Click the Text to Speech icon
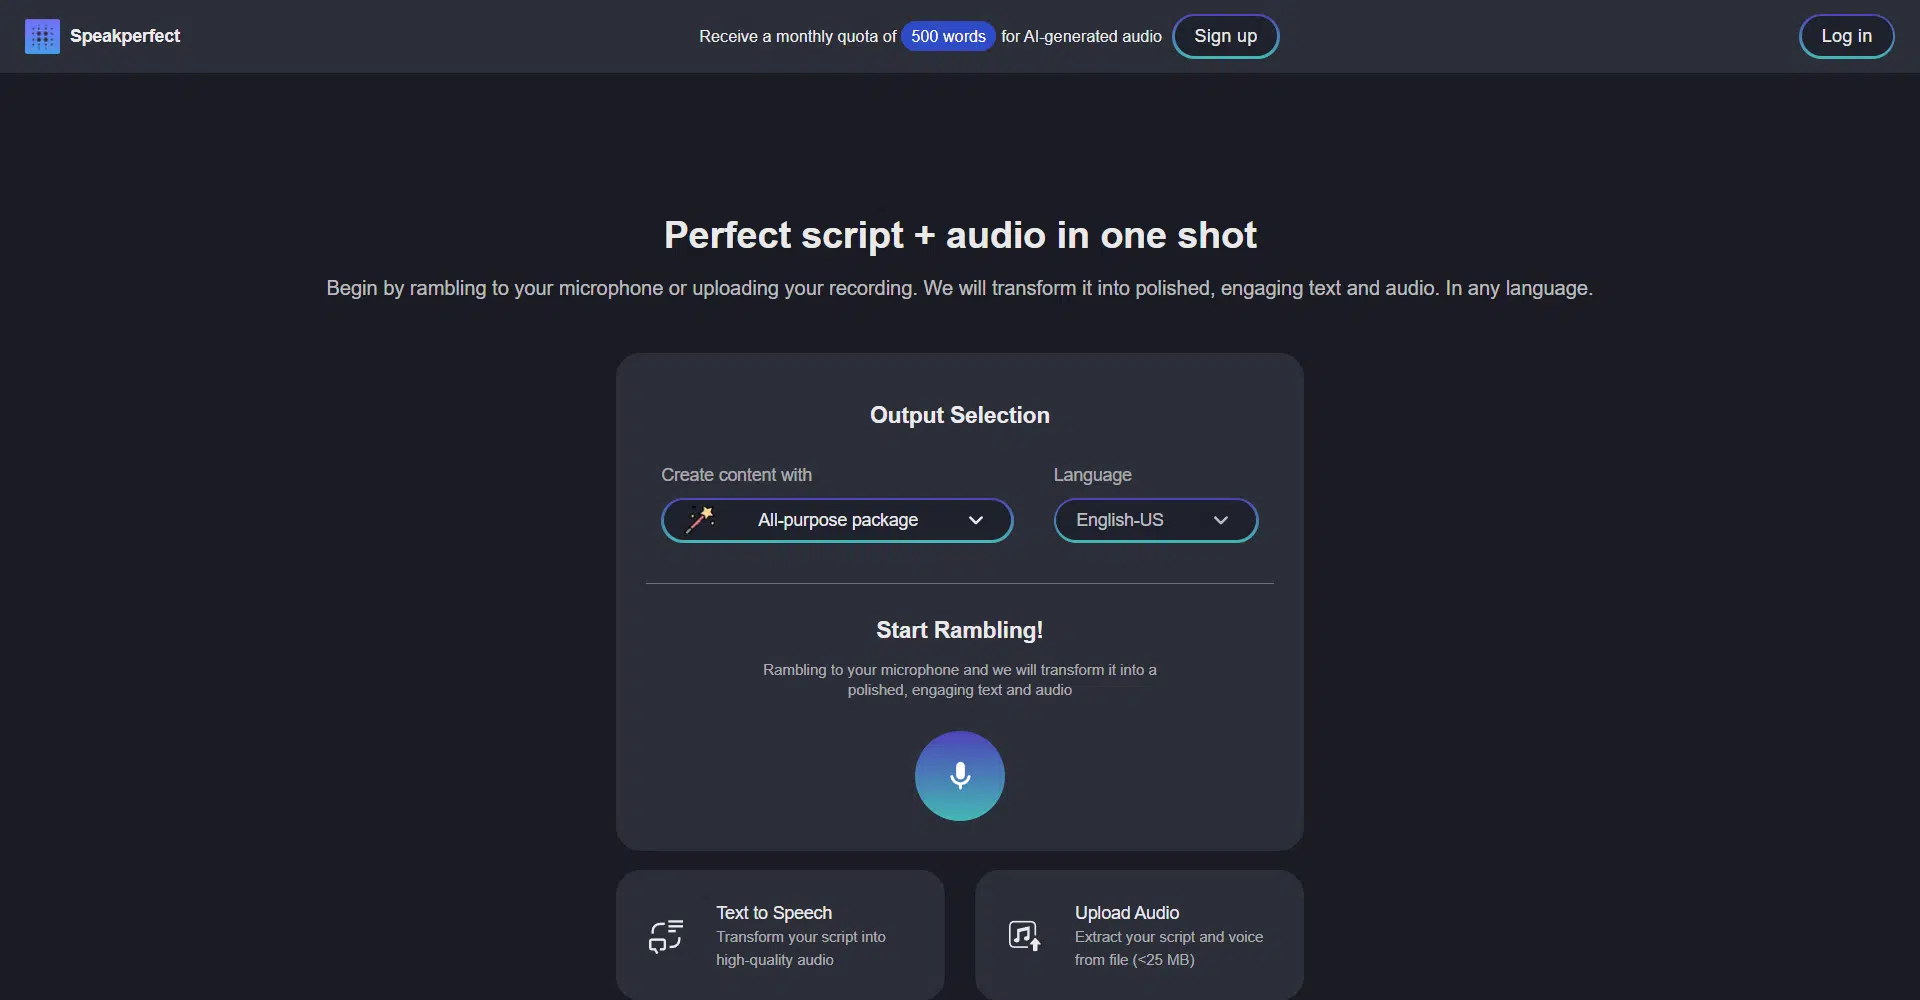This screenshot has width=1920, height=1000. pos(666,936)
